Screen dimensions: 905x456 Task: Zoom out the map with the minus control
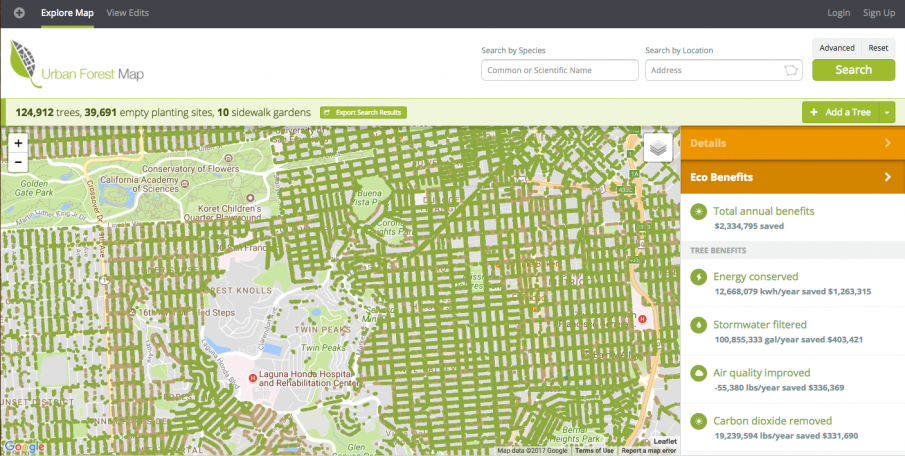pos(18,163)
